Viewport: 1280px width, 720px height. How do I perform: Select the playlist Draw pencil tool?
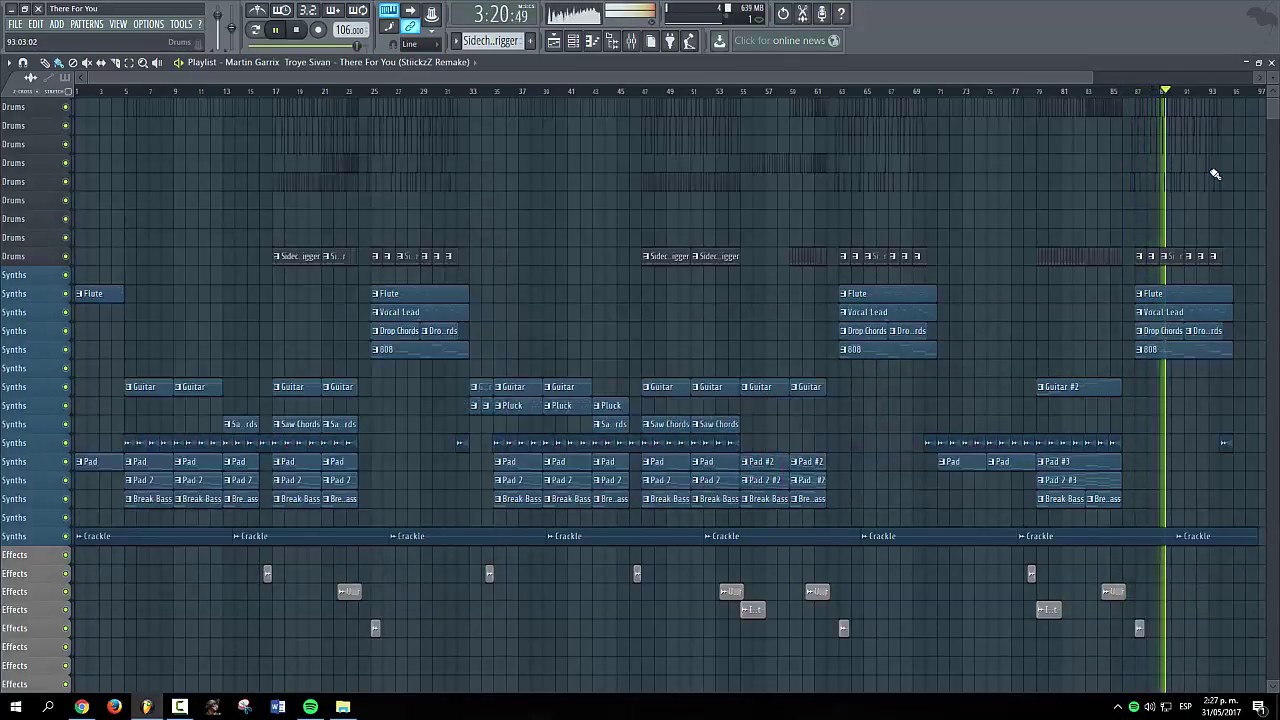pos(45,62)
